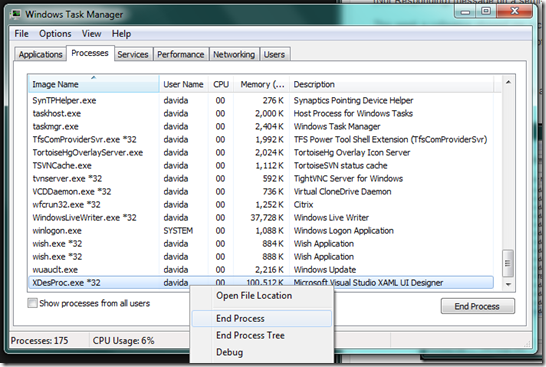This screenshot has height=367, width=546.
Task: Go to the Performance tab
Action: [181, 54]
